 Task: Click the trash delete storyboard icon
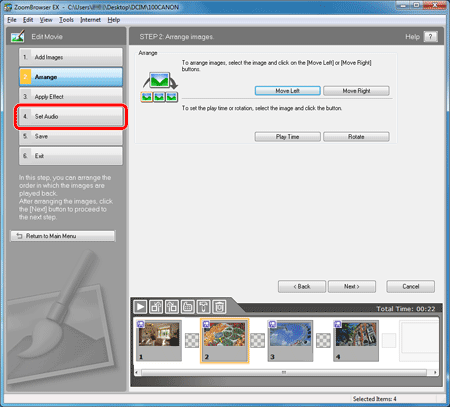[x=219, y=307]
